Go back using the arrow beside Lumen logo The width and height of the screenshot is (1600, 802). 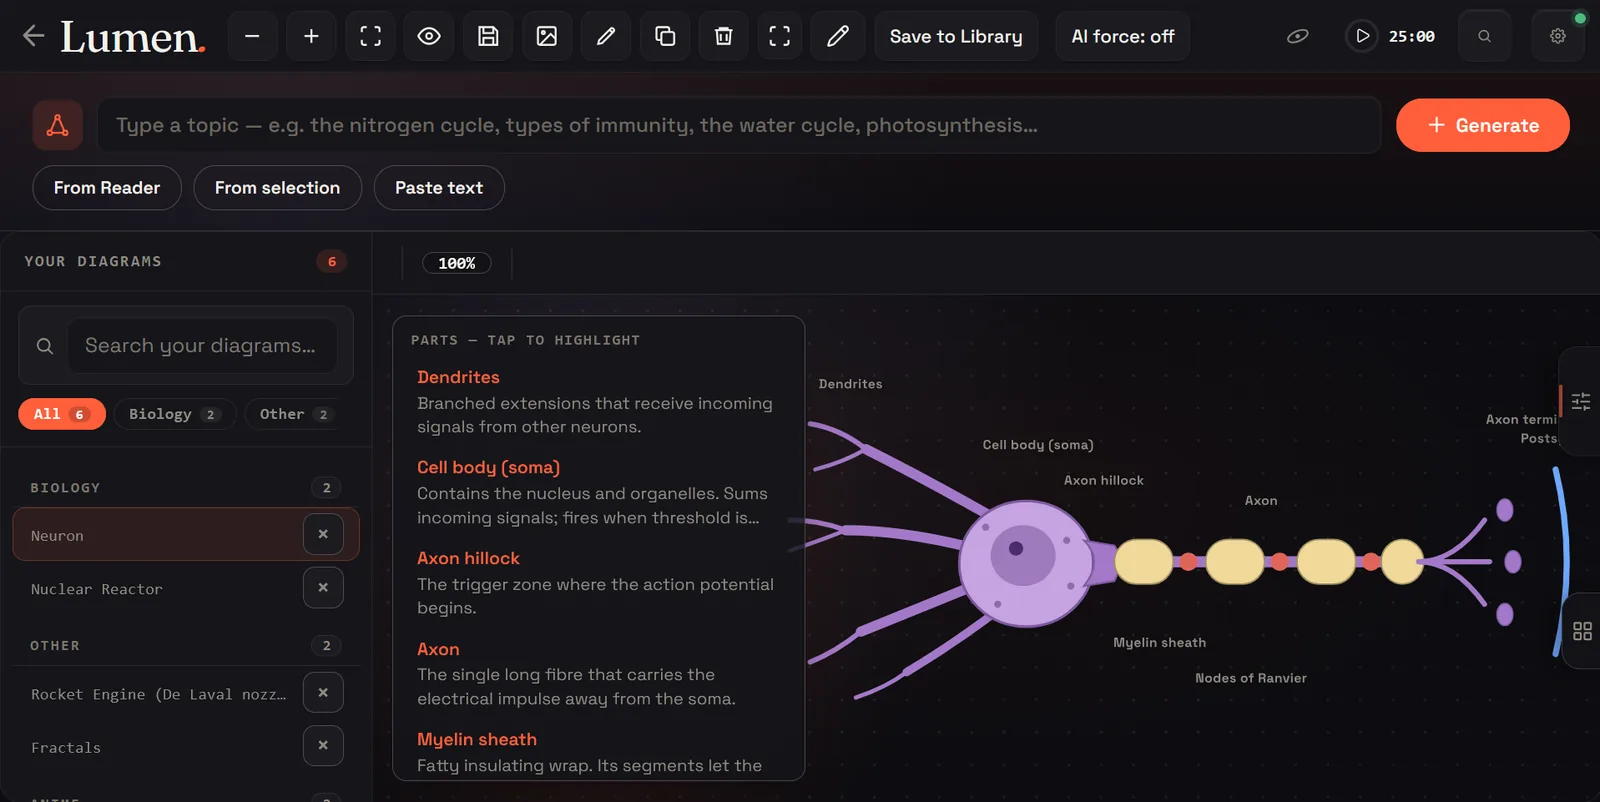(x=33, y=36)
